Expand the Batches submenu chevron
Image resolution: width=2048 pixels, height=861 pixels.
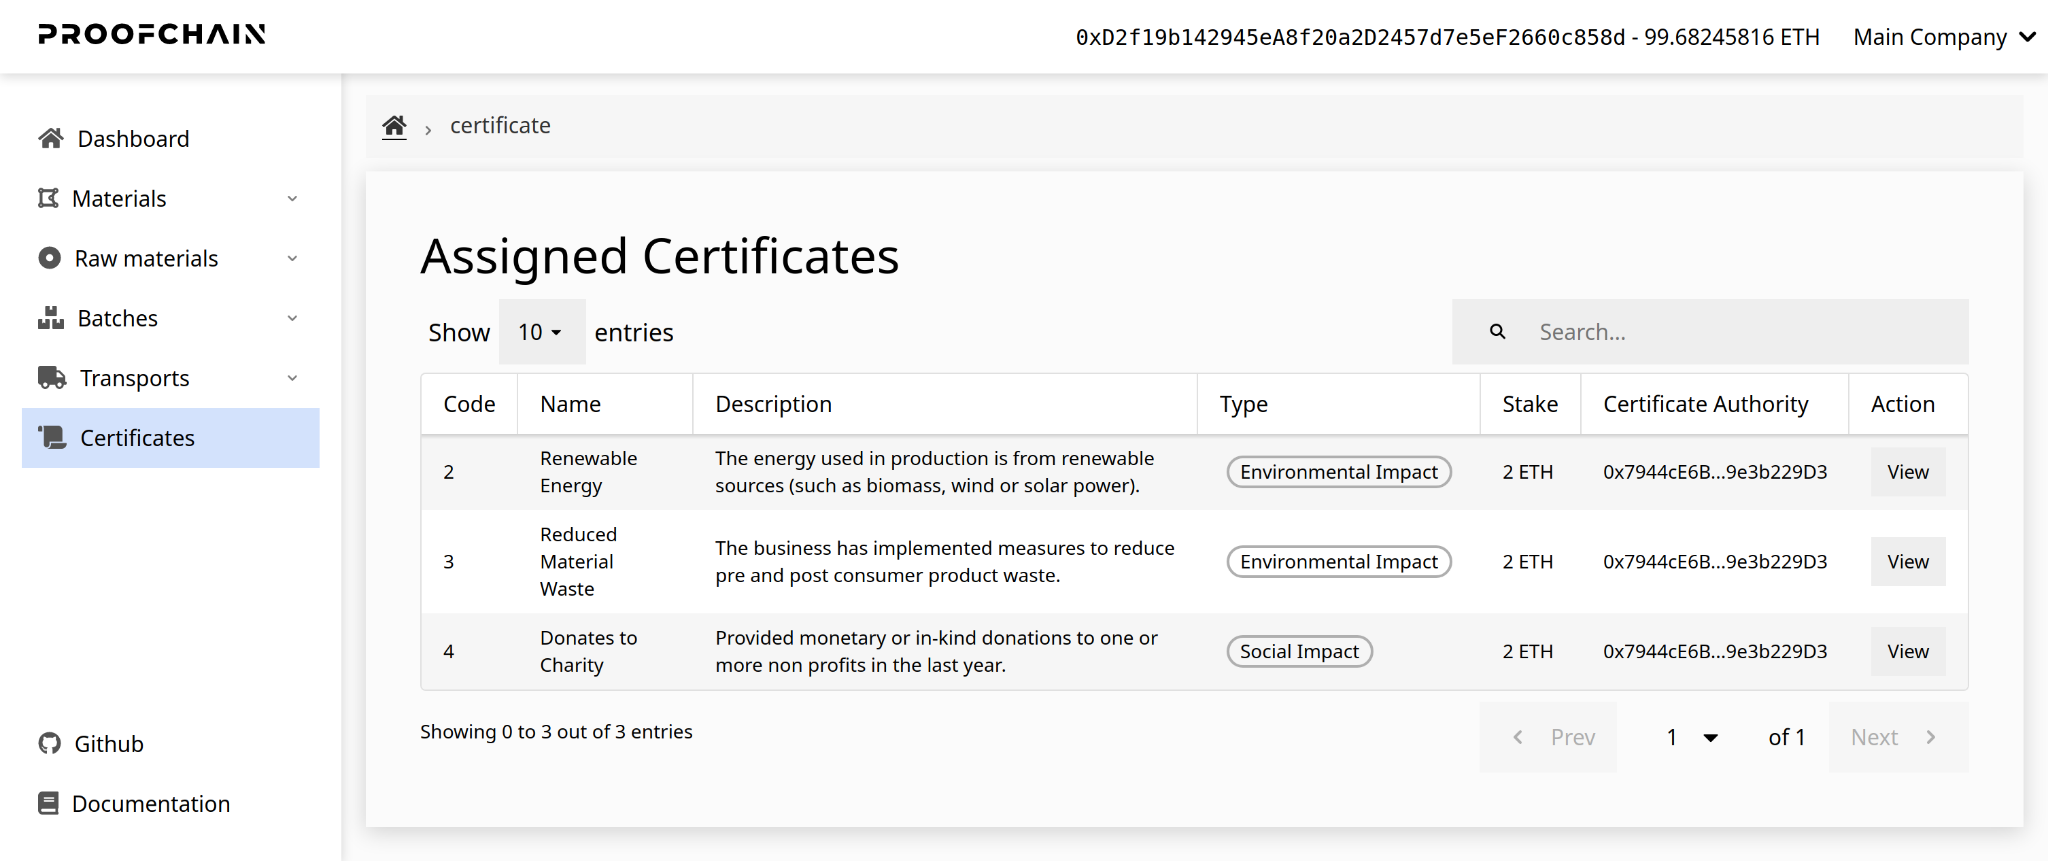pyautogui.click(x=292, y=319)
